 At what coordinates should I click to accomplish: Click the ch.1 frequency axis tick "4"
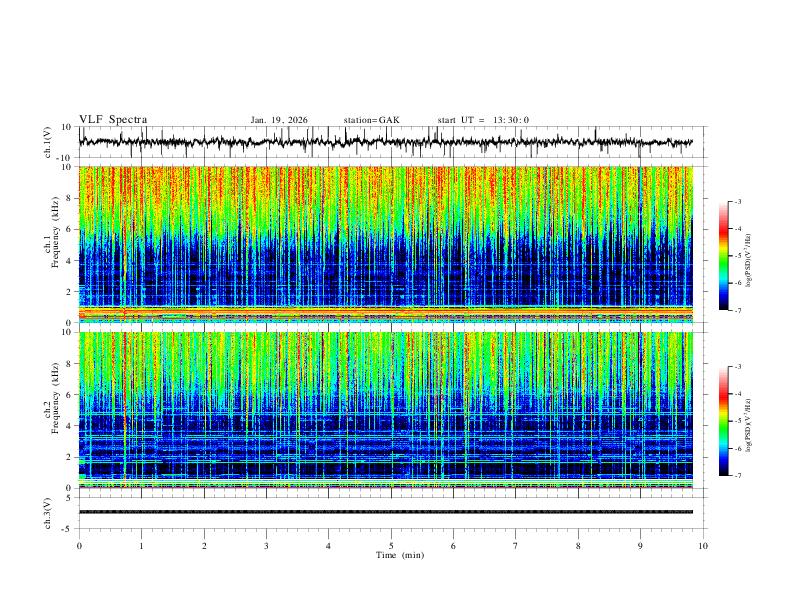tap(70, 261)
